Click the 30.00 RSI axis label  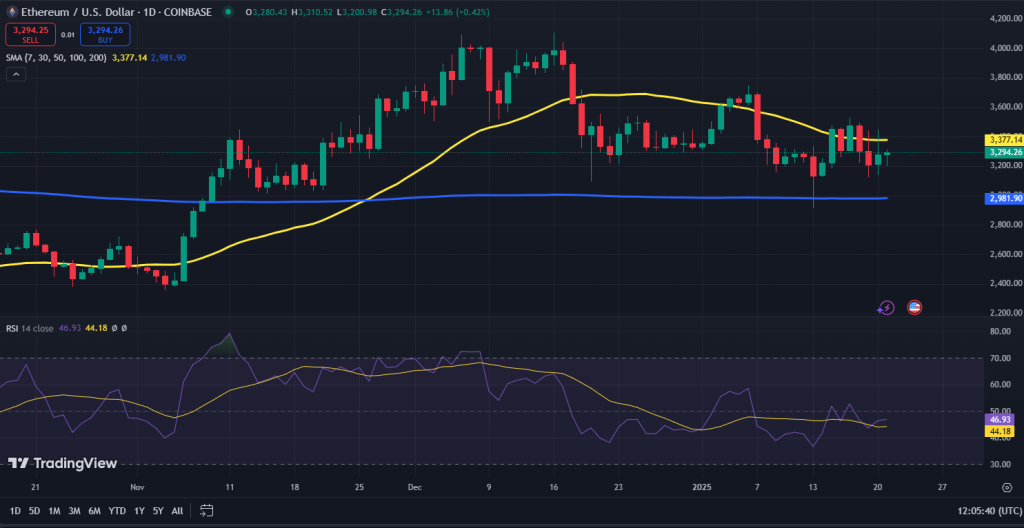tap(1000, 465)
